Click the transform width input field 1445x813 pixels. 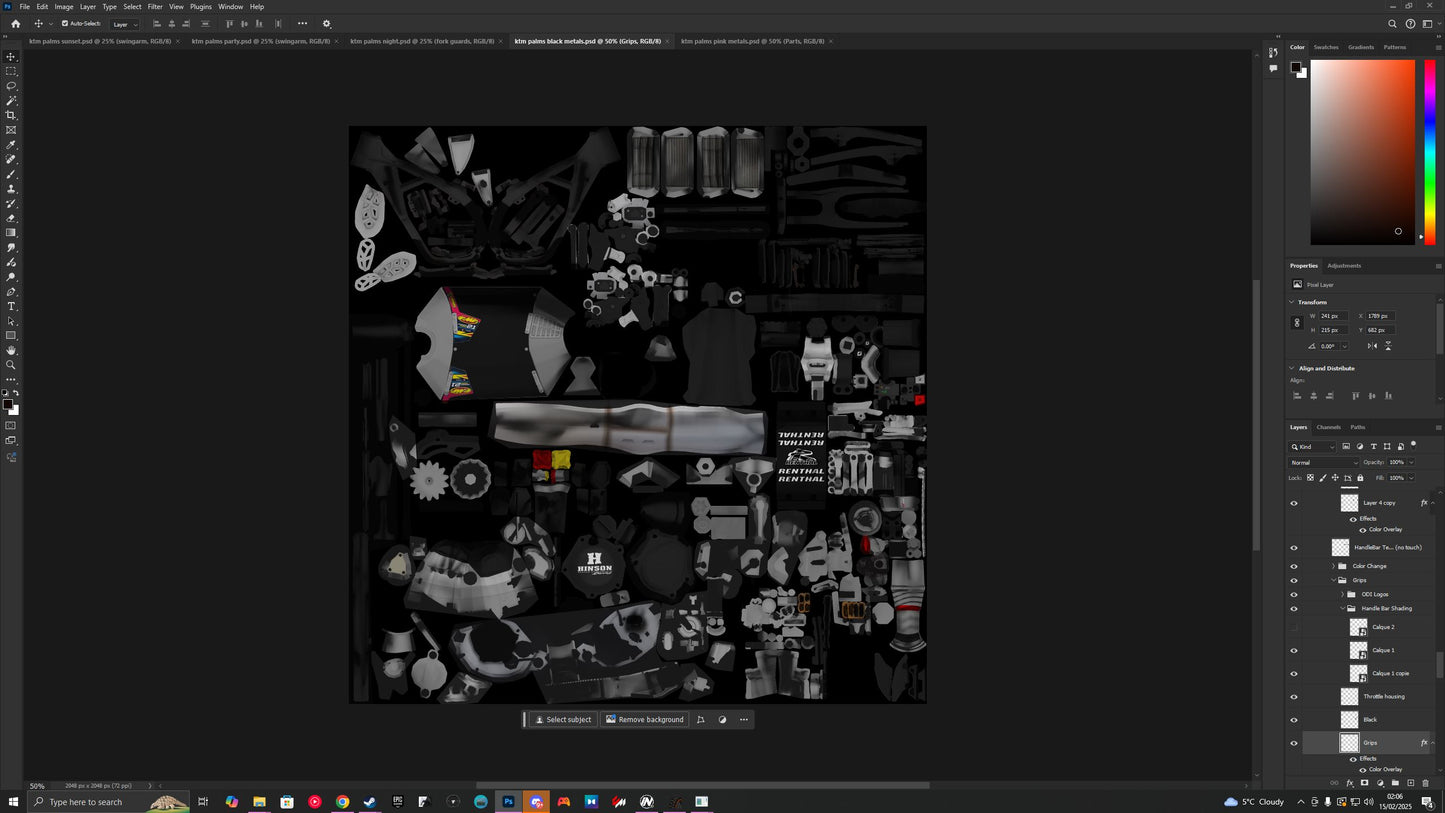pos(1333,316)
